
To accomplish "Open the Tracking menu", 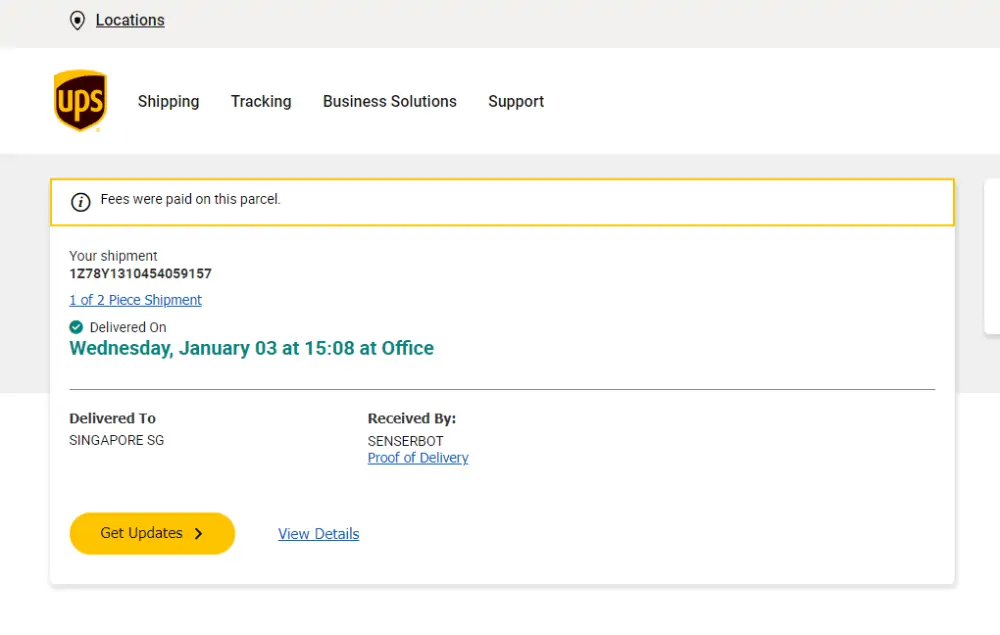I will [261, 101].
